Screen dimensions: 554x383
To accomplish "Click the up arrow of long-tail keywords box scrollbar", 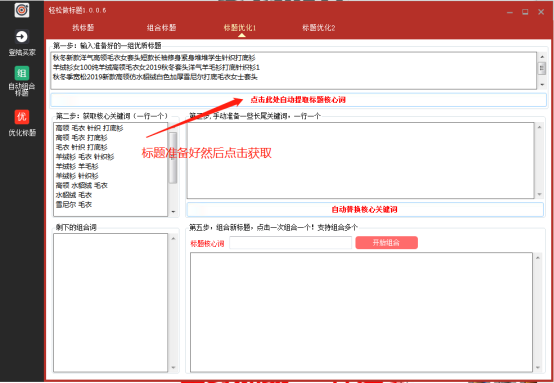I will [x=539, y=127].
